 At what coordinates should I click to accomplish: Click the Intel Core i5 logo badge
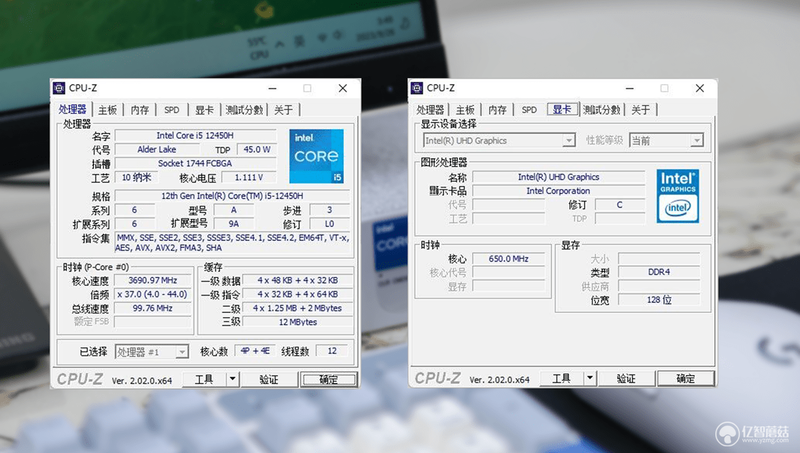[316, 156]
